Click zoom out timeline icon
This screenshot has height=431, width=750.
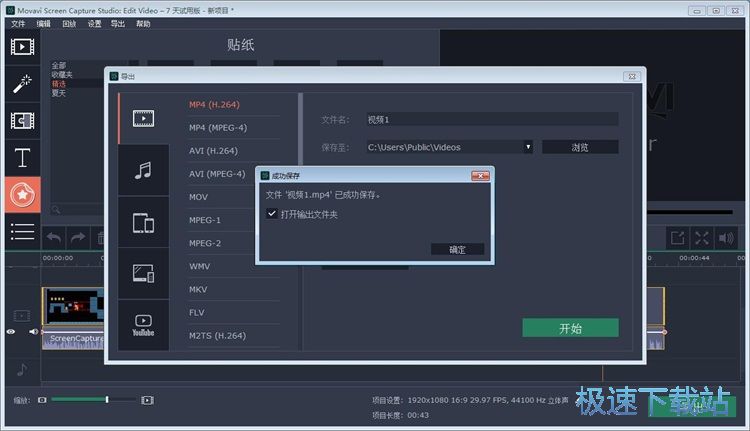[x=42, y=400]
